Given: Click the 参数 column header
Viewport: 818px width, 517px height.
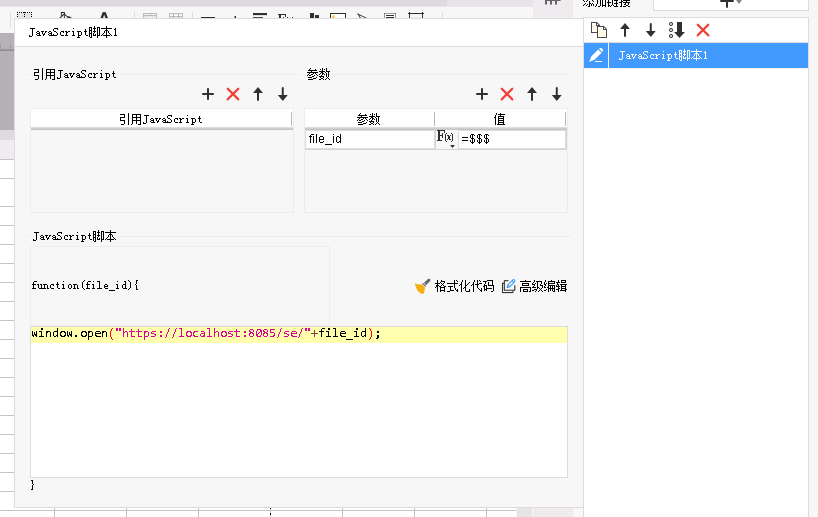Looking at the screenshot, I should (x=369, y=119).
